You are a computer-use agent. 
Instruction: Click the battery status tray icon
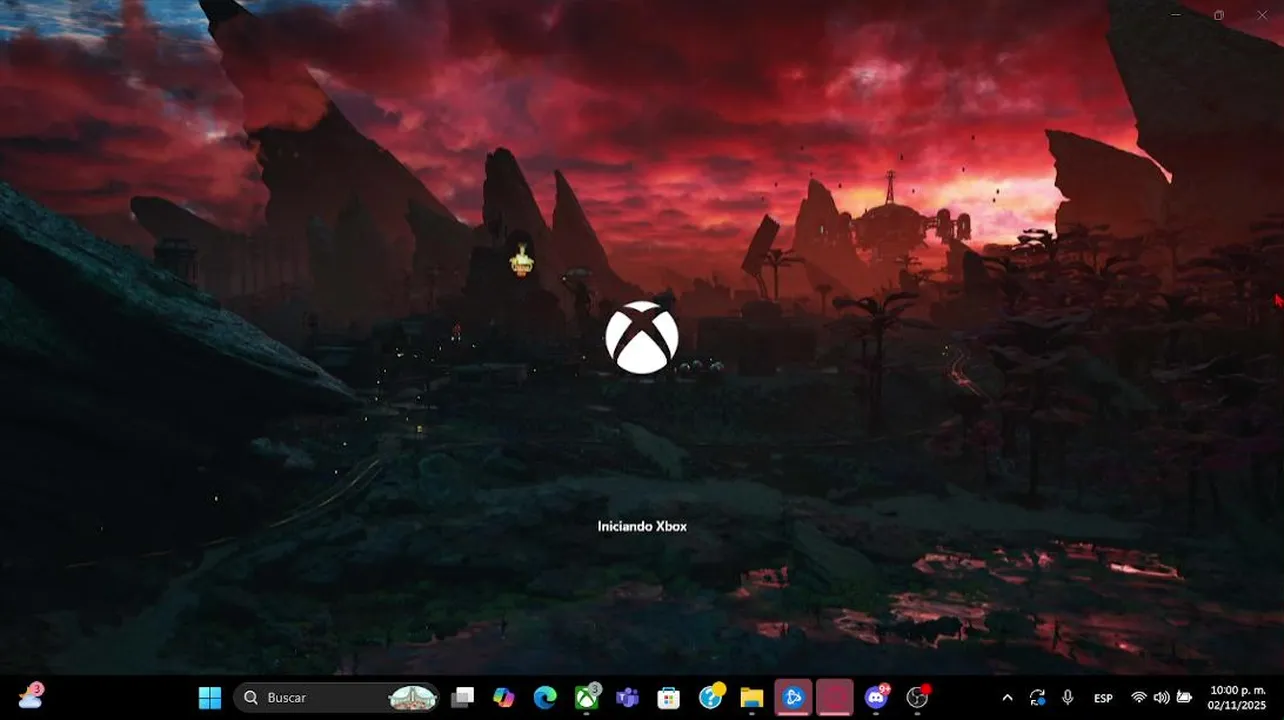click(x=1185, y=697)
